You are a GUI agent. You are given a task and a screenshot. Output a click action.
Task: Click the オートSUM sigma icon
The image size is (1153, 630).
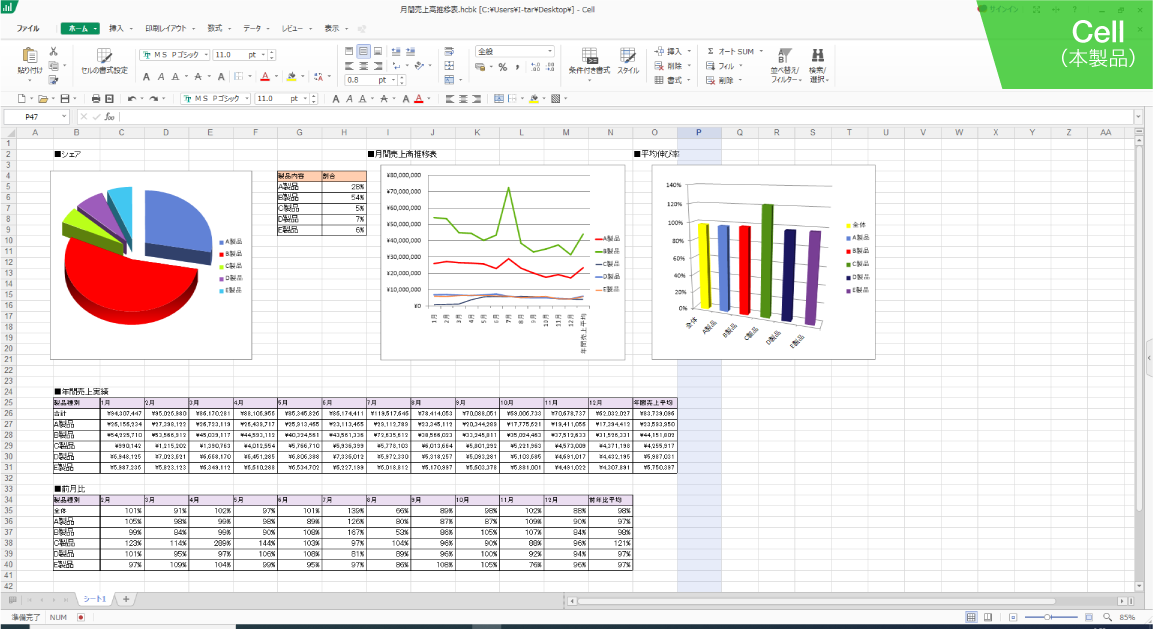tap(710, 52)
